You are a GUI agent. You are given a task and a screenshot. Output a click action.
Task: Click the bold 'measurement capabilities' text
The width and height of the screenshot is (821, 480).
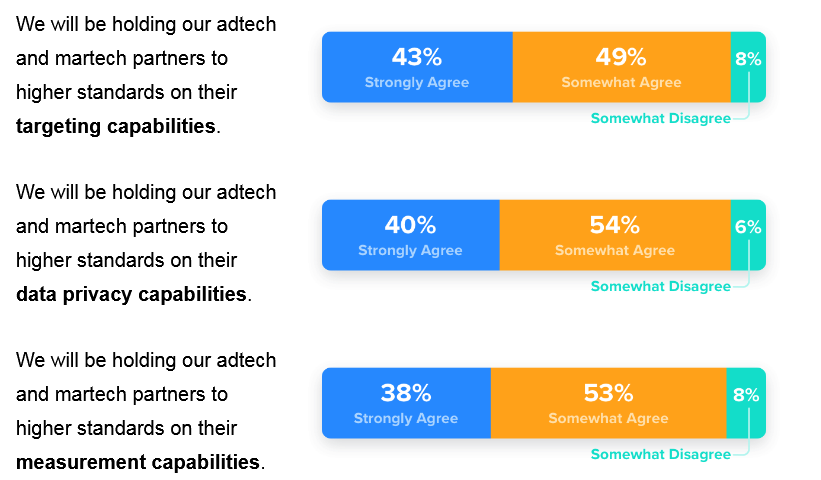coord(137,462)
